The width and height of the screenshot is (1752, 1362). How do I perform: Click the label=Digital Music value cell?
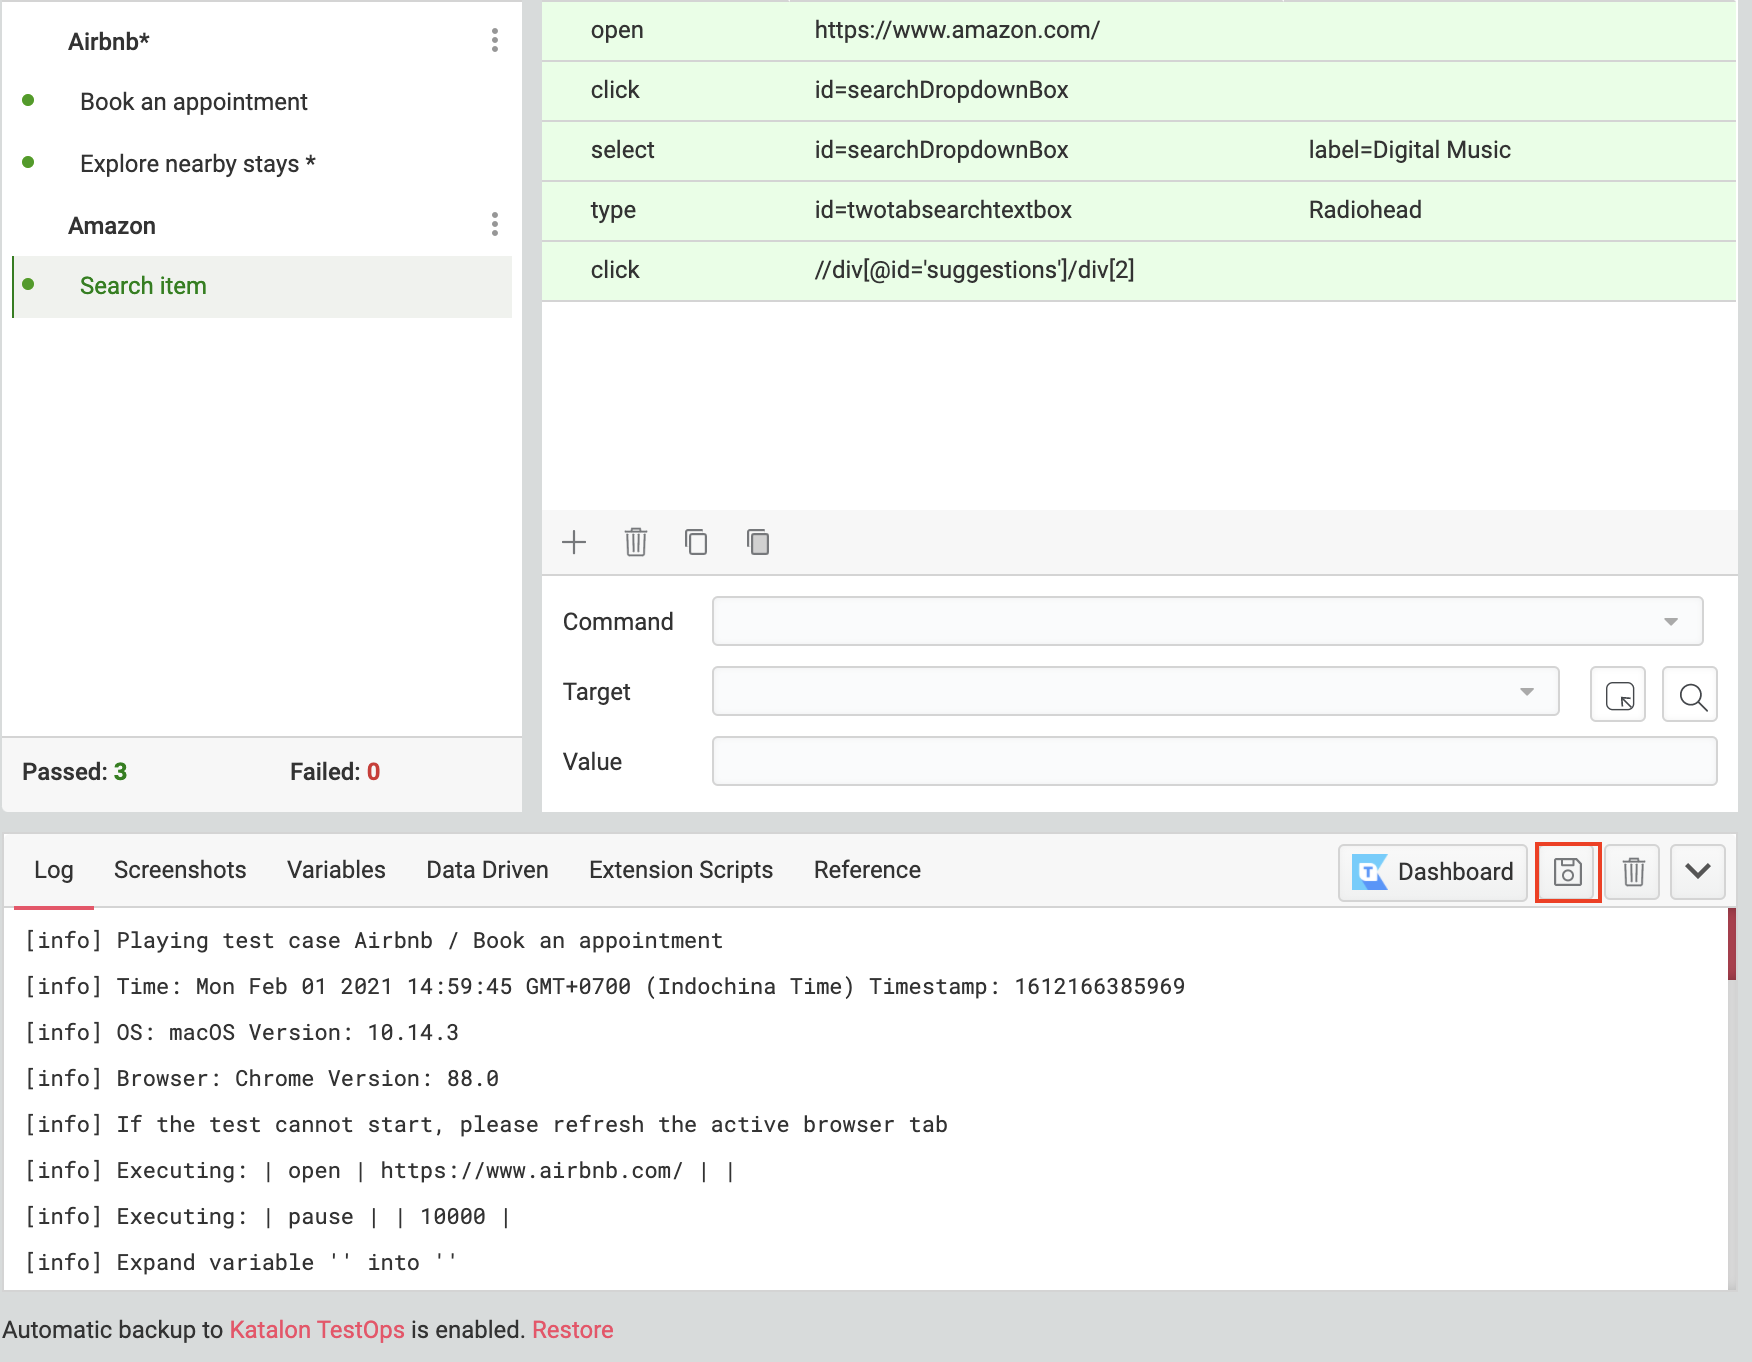[x=1410, y=150]
